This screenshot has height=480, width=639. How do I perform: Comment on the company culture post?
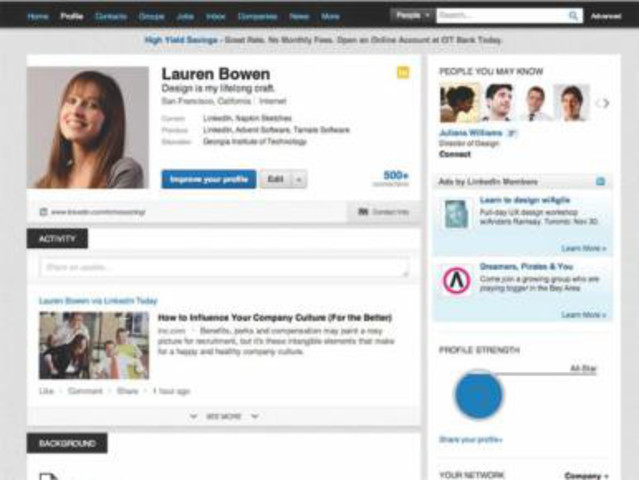pyautogui.click(x=85, y=391)
